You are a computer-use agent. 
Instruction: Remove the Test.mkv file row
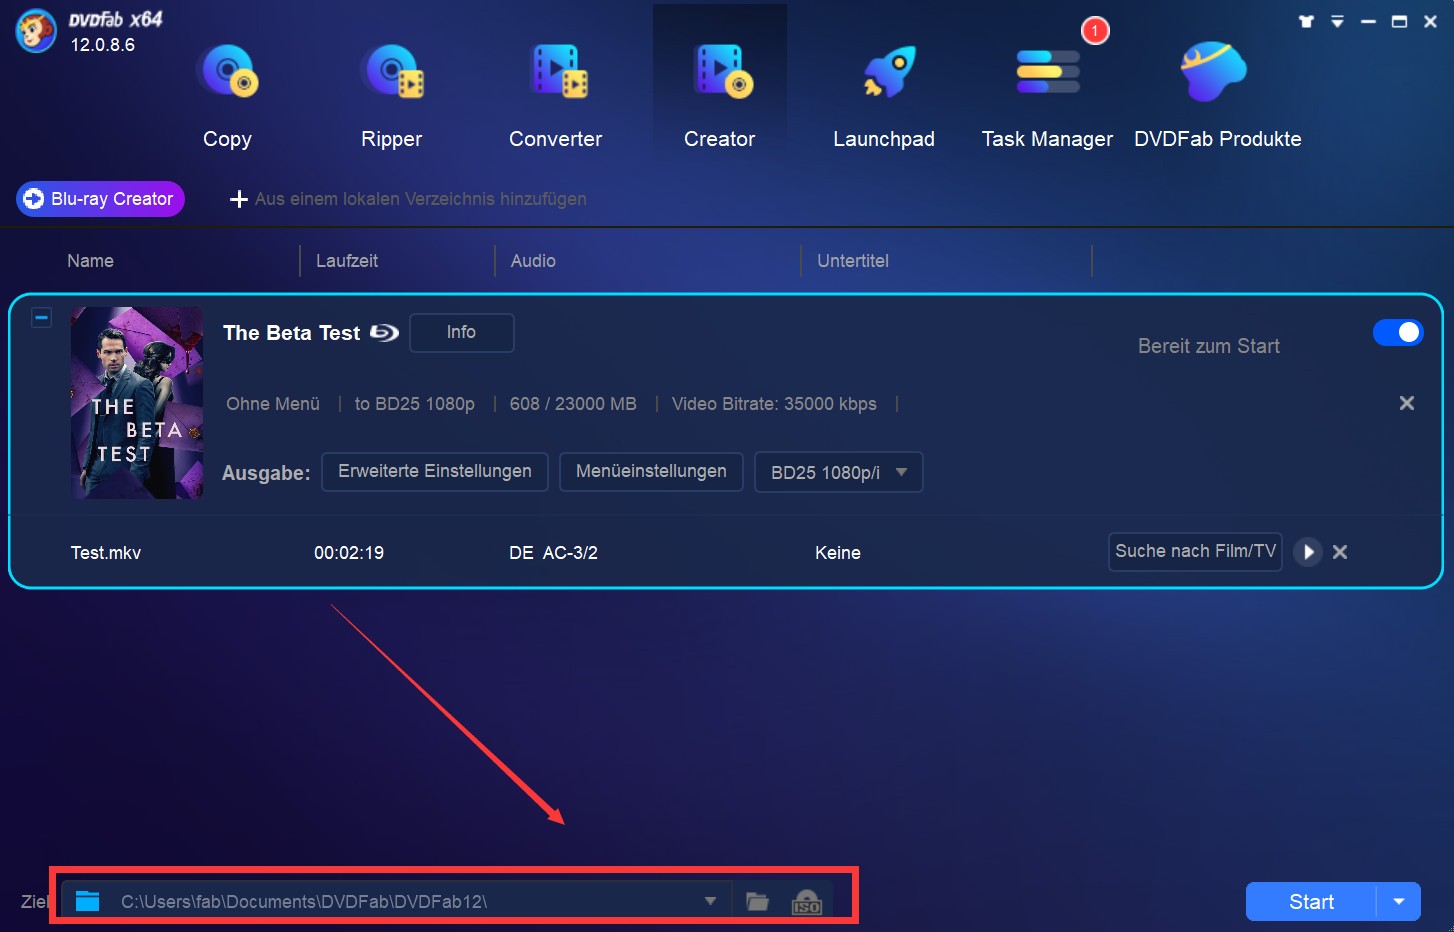click(x=1340, y=552)
